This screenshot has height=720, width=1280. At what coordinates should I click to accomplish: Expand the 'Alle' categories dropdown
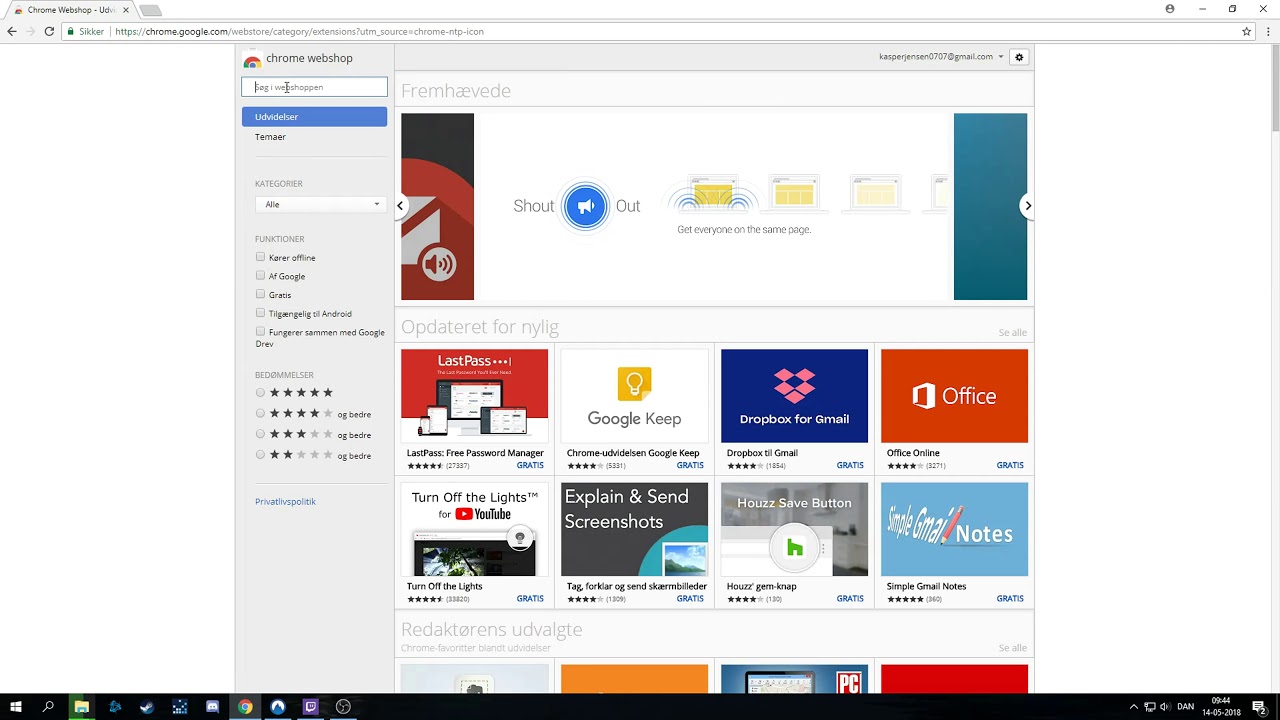pos(320,204)
